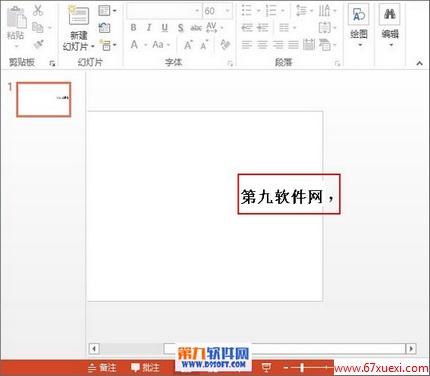Zoom out with the minus button
430x376 pixels.
pos(285,368)
